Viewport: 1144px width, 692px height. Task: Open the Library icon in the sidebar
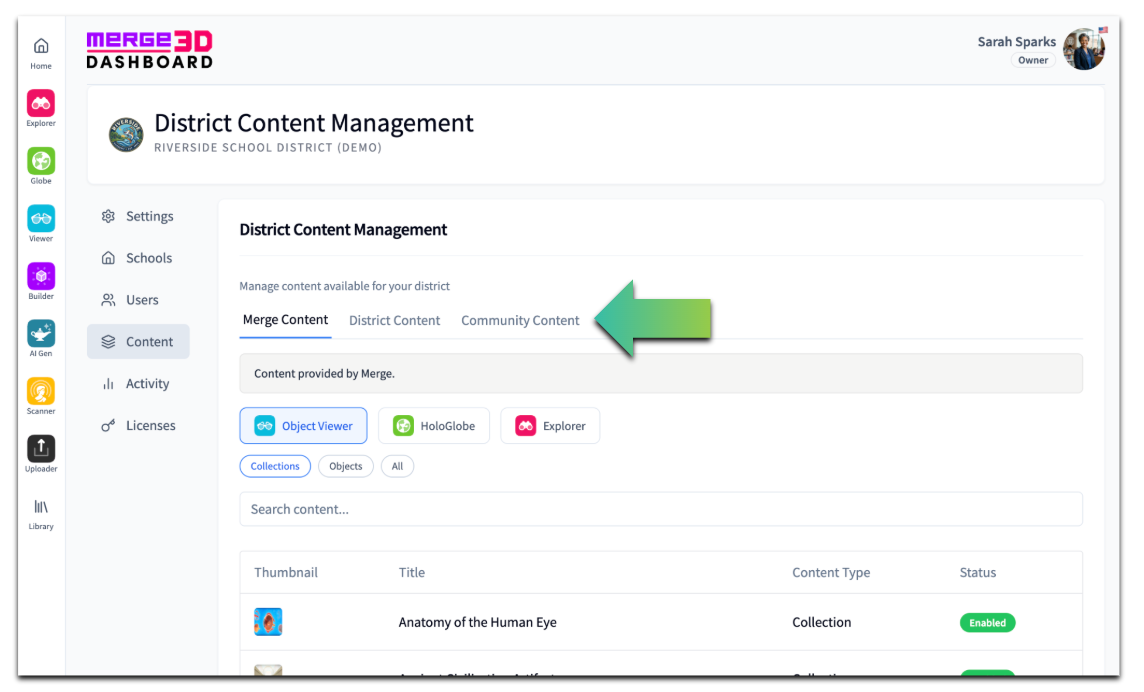41,507
